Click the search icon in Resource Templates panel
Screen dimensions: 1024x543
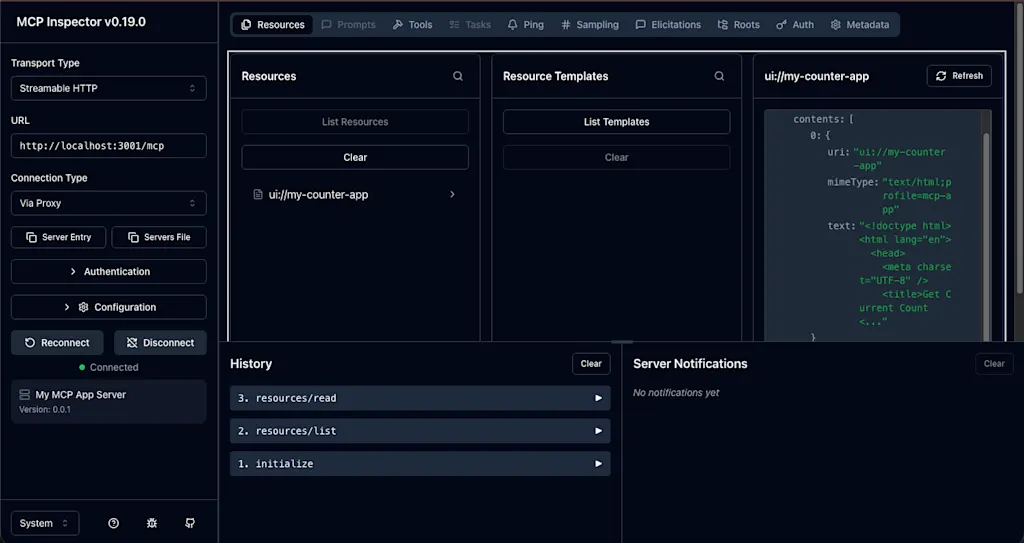coord(719,76)
